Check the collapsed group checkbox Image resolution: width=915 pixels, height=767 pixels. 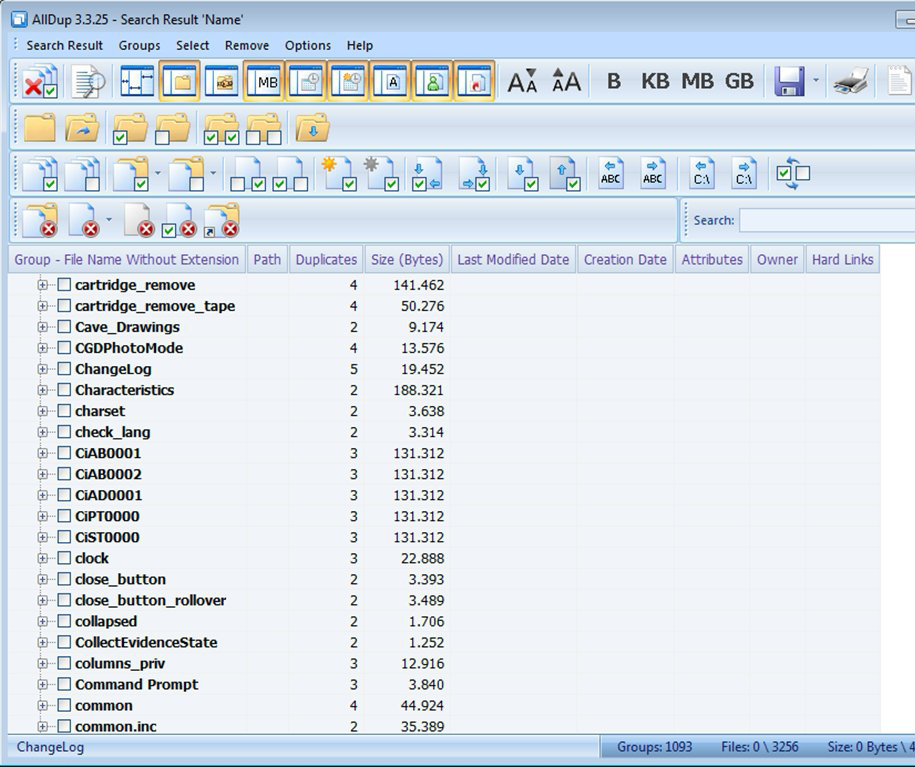(x=64, y=621)
